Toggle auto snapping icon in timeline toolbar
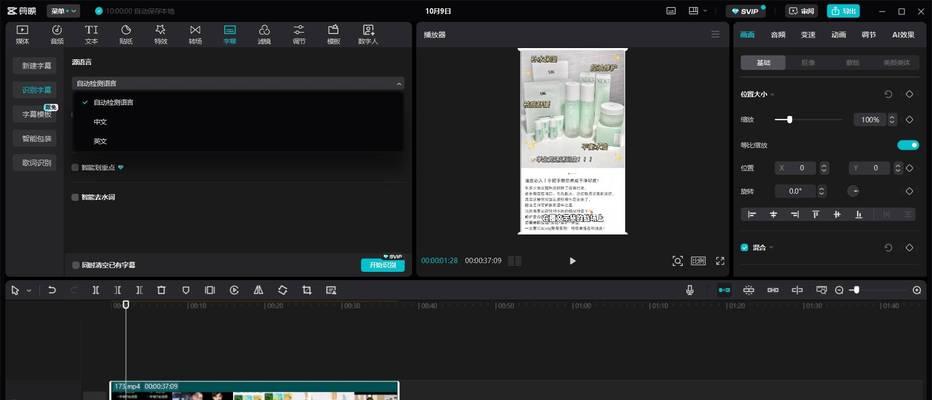 tap(748, 290)
